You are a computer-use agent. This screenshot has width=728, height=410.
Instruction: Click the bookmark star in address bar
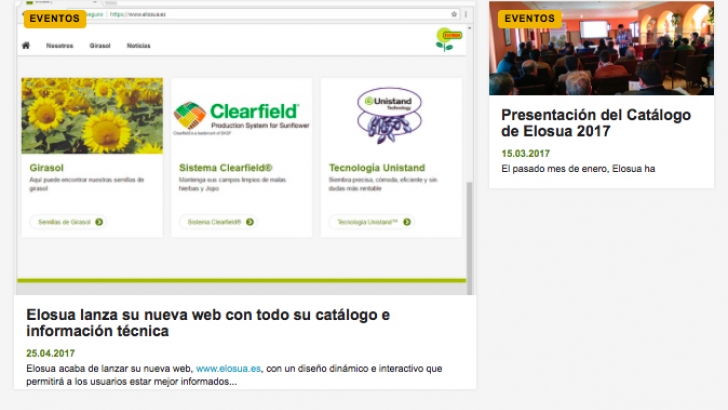coord(454,15)
